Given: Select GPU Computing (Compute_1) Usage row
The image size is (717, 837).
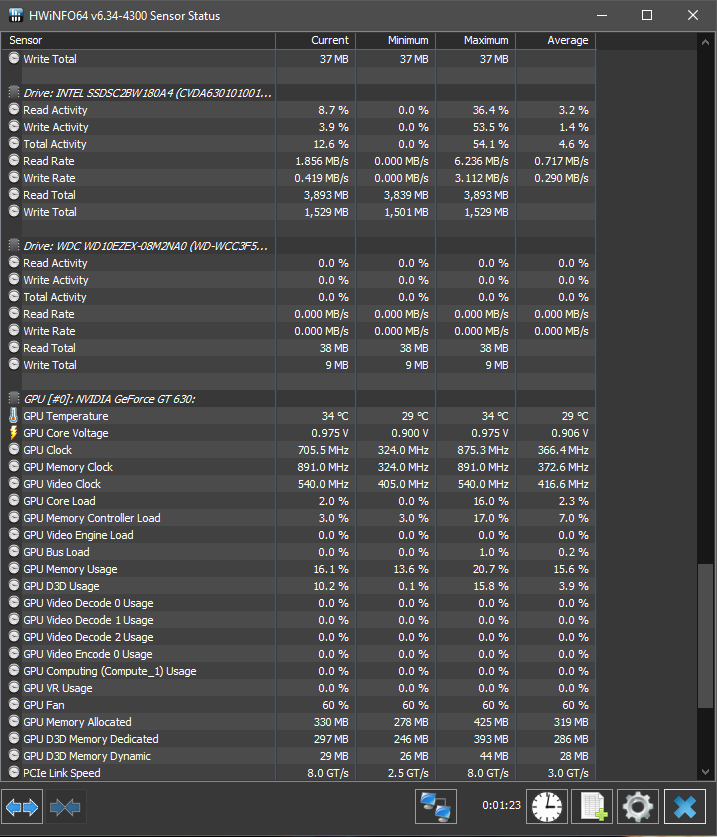Looking at the screenshot, I should tap(298, 671).
